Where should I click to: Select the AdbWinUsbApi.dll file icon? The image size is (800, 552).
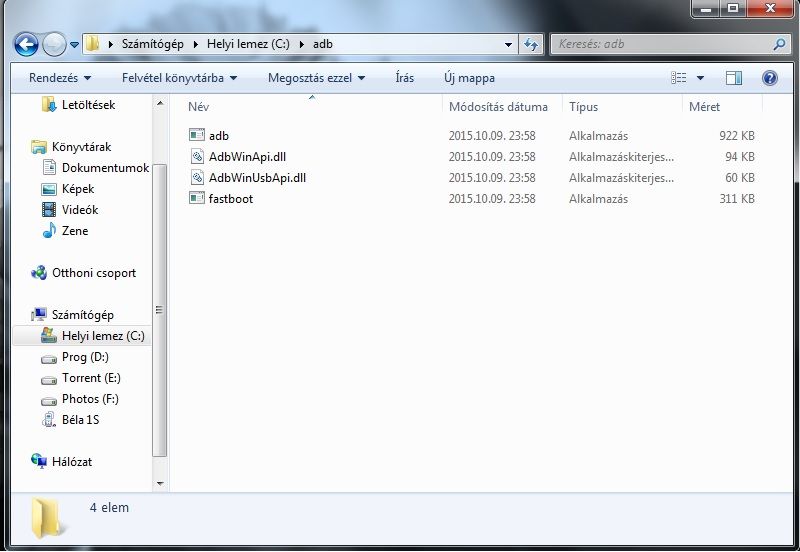tap(197, 177)
